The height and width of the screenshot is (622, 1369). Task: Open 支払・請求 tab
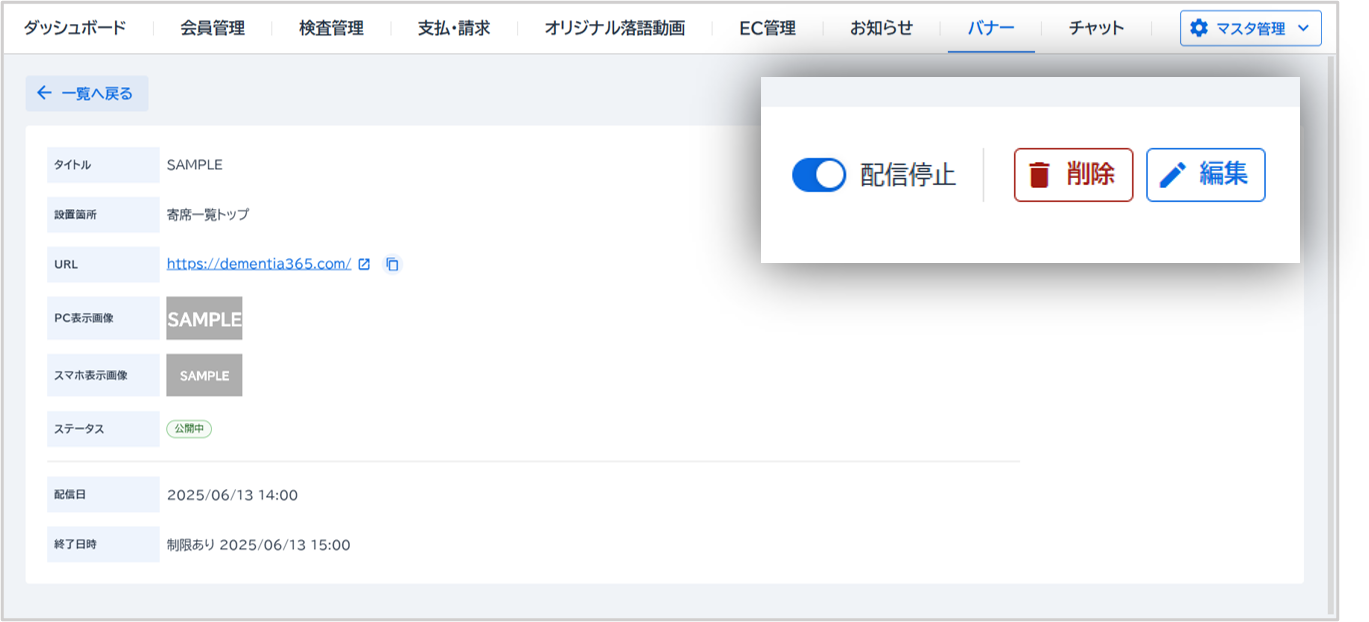[454, 28]
